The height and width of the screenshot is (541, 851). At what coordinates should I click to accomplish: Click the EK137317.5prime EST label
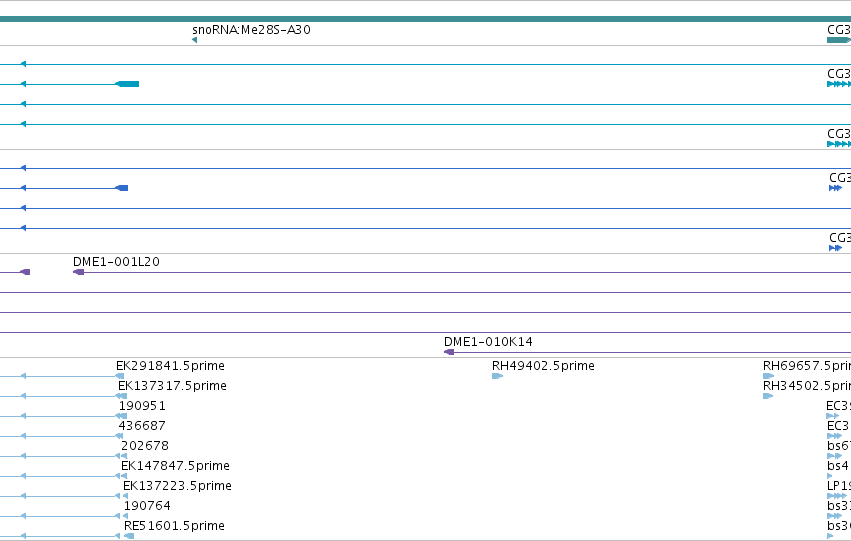coord(172,386)
